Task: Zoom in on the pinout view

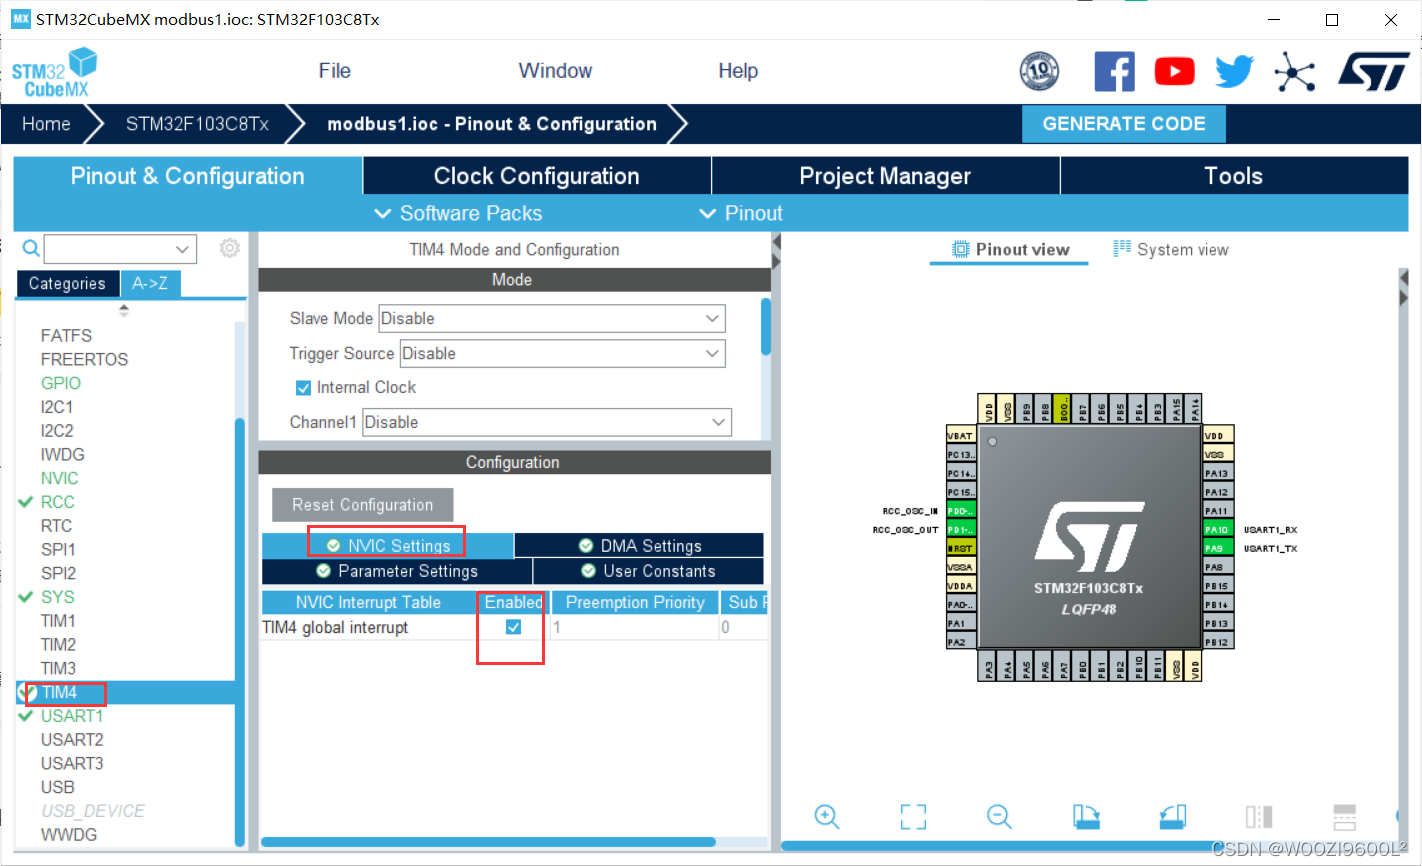Action: [x=826, y=816]
